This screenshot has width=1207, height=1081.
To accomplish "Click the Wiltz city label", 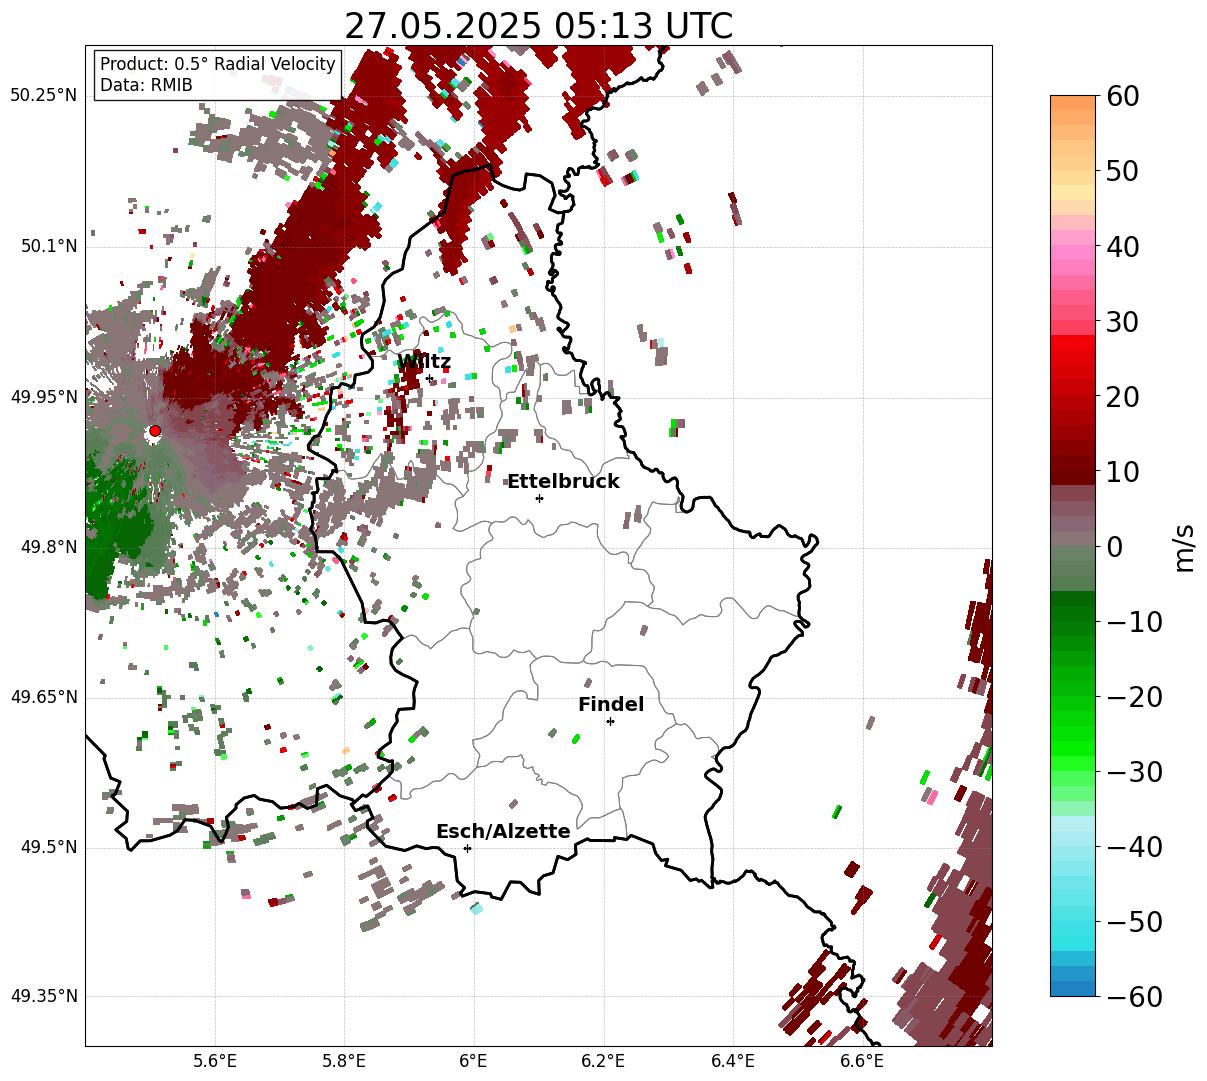I will pos(424,362).
